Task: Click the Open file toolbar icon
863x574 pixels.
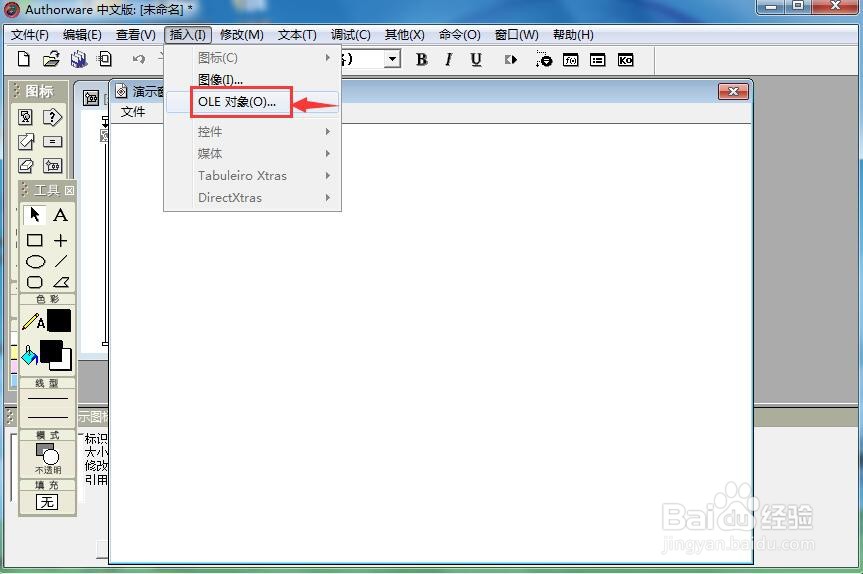Action: 51,59
